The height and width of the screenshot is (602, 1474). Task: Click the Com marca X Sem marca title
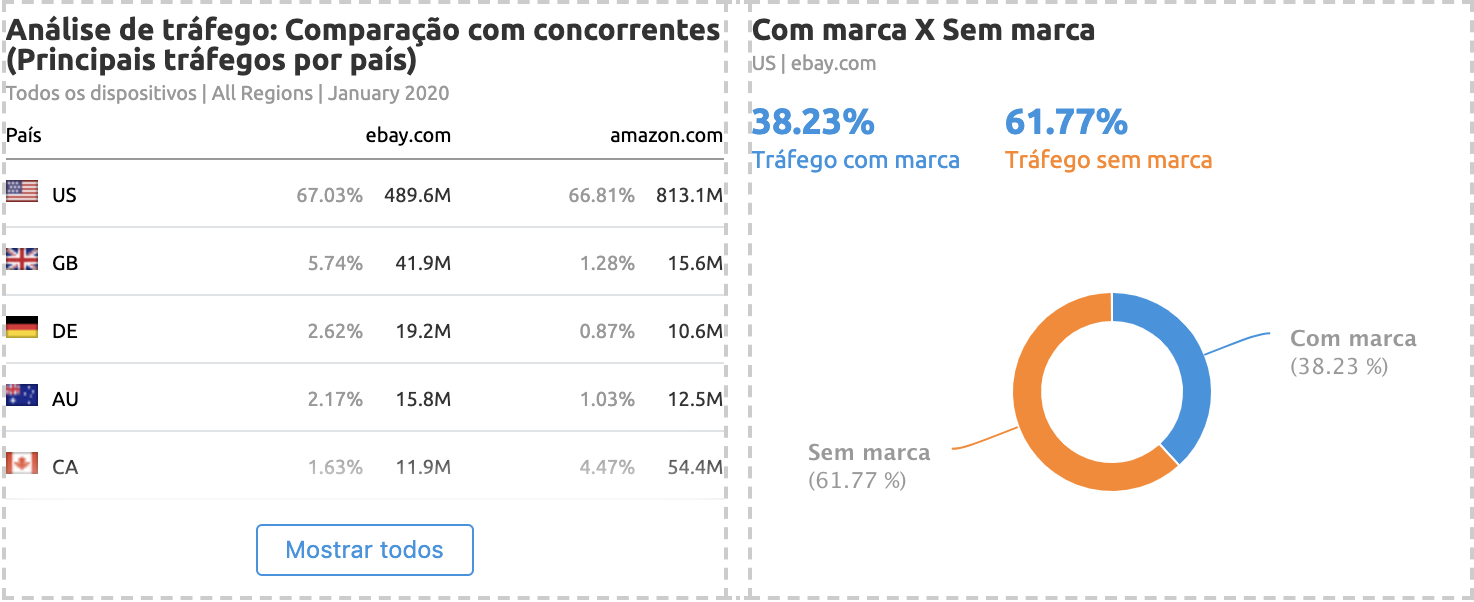pyautogui.click(x=923, y=30)
